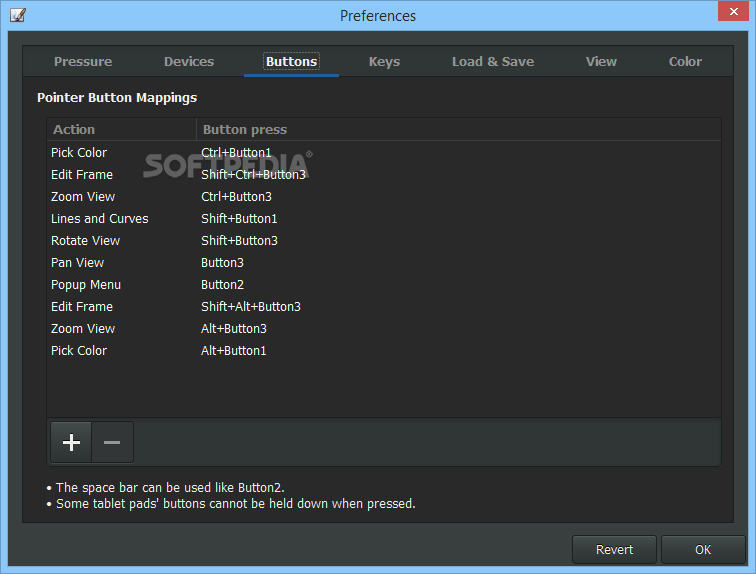Click the Shift+Alt+Button3 binding cell
756x574 pixels.
tap(251, 307)
